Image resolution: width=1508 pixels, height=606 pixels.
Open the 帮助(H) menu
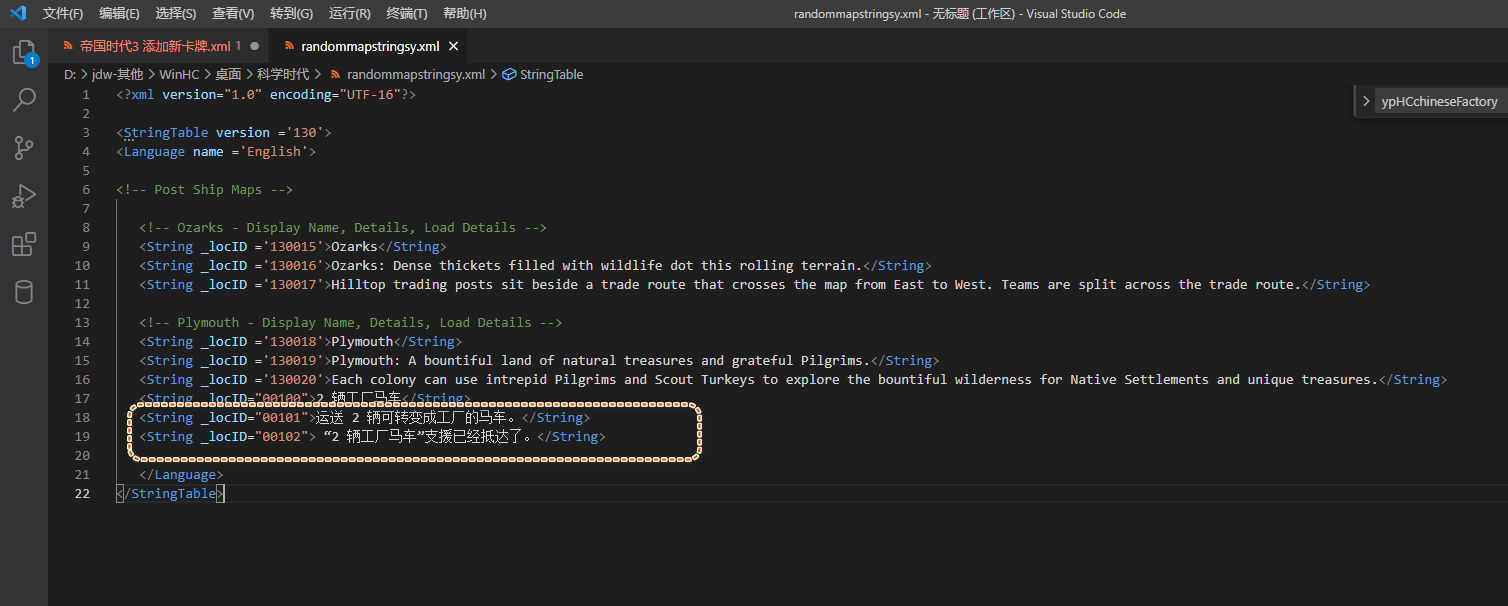point(465,13)
